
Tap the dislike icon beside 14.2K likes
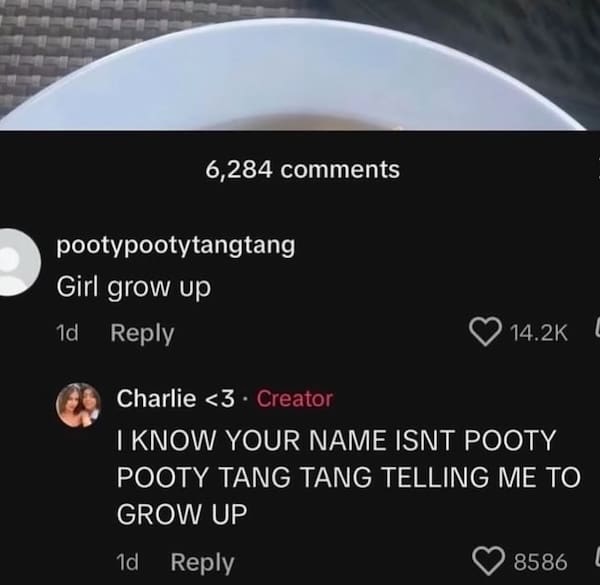[597, 330]
